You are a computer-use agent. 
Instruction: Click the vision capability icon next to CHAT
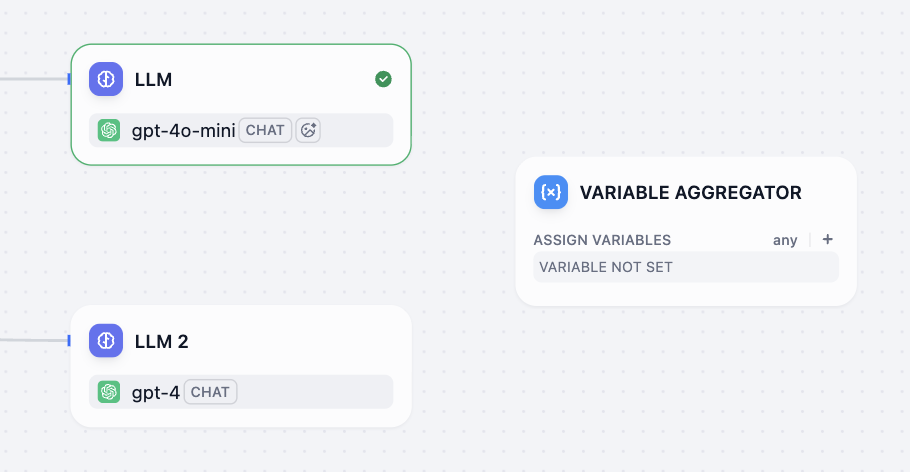(x=308, y=130)
